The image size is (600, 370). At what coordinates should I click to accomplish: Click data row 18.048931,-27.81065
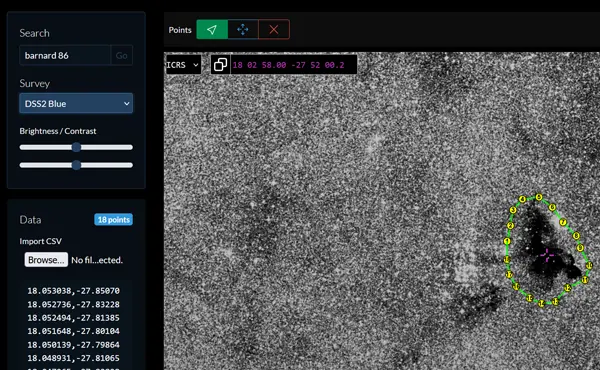pyautogui.click(x=73, y=358)
